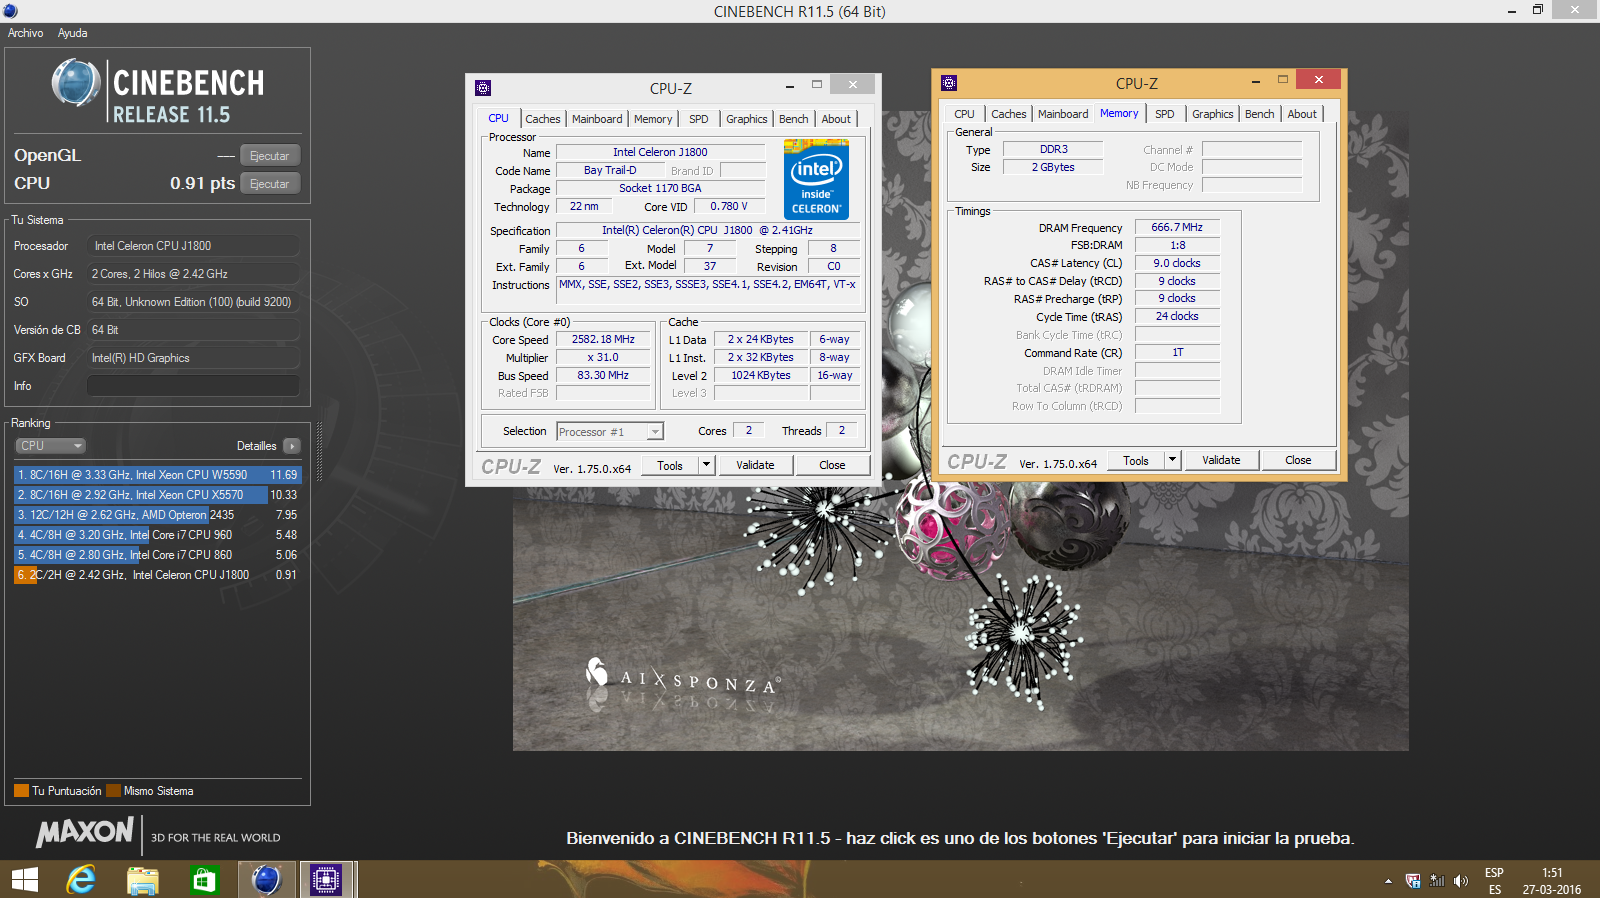Click the MAXON logo
1600x898 pixels.
[x=85, y=832]
